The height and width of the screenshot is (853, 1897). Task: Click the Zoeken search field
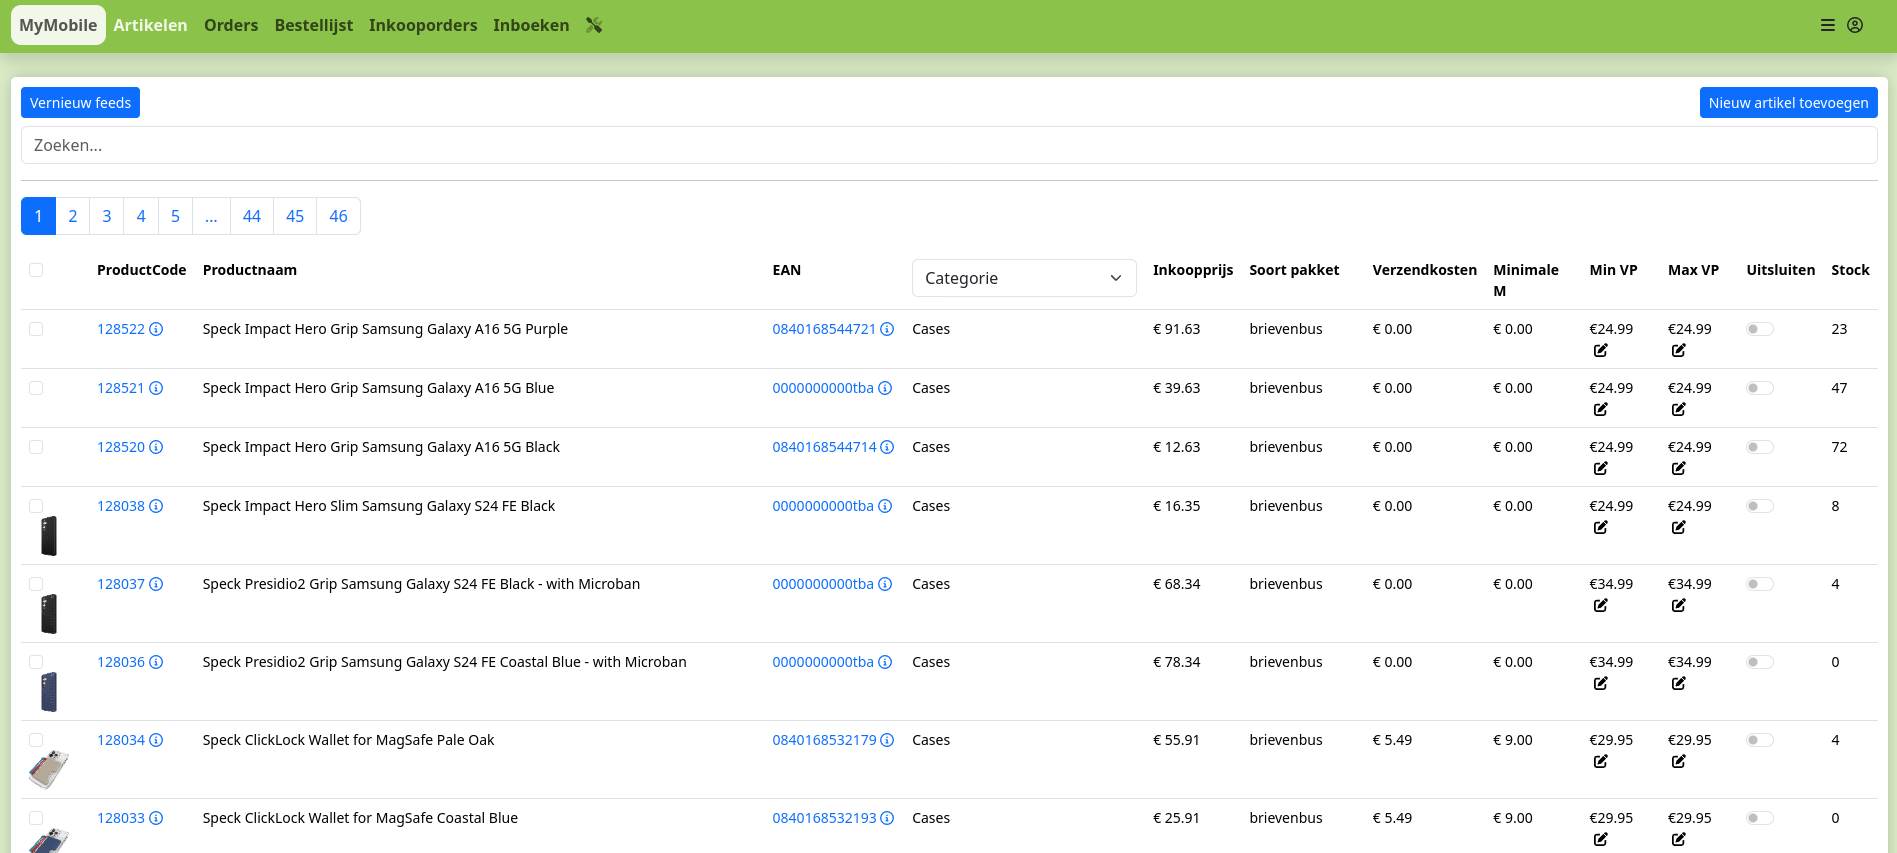tap(948, 145)
